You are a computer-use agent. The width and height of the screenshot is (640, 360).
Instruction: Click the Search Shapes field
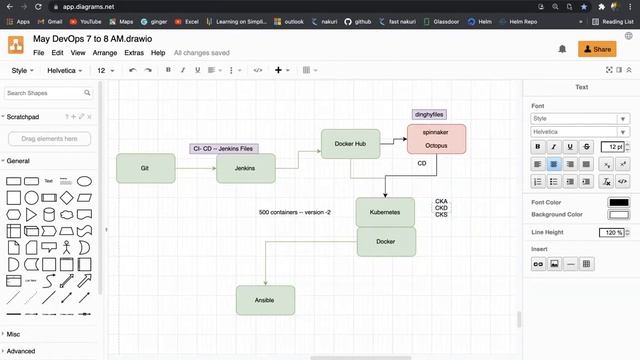tap(48, 93)
